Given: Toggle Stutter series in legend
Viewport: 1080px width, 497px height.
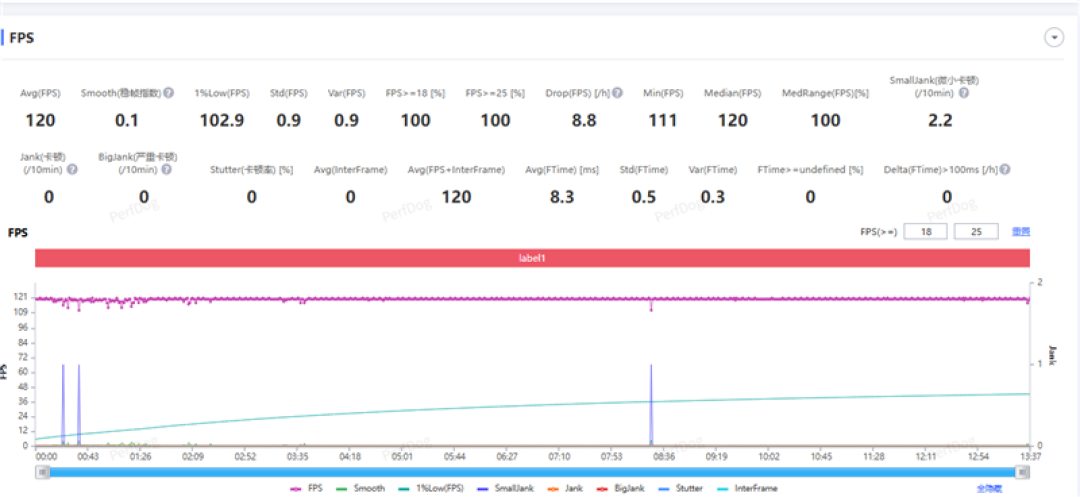Looking at the screenshot, I should point(681,488).
